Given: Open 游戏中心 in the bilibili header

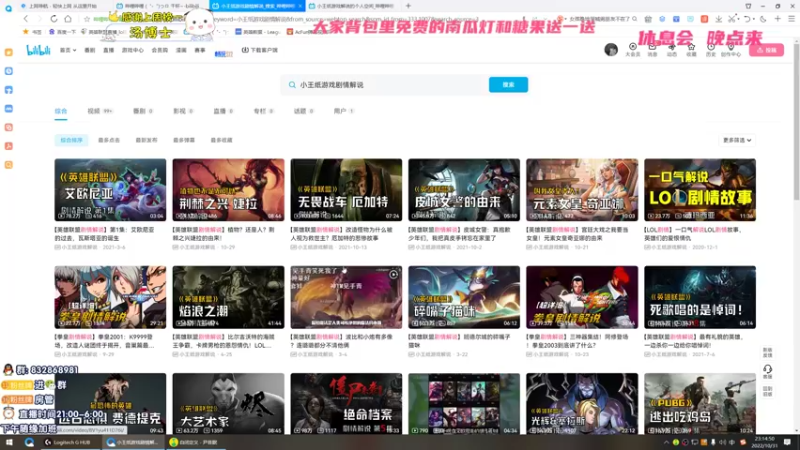Looking at the screenshot, I should pos(133,50).
